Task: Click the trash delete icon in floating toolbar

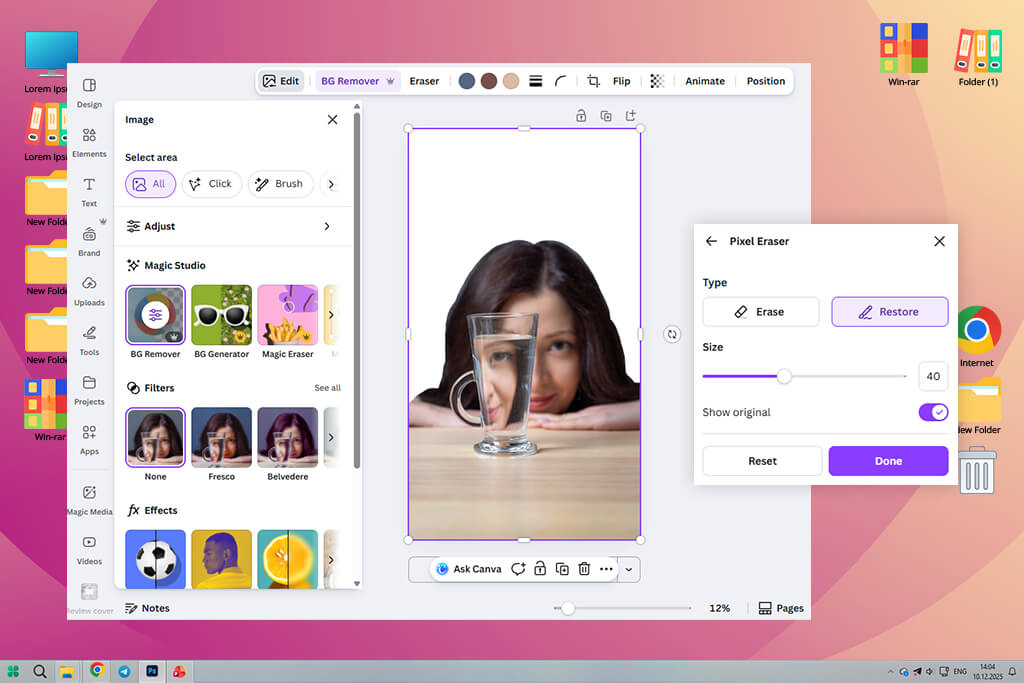Action: (x=584, y=569)
